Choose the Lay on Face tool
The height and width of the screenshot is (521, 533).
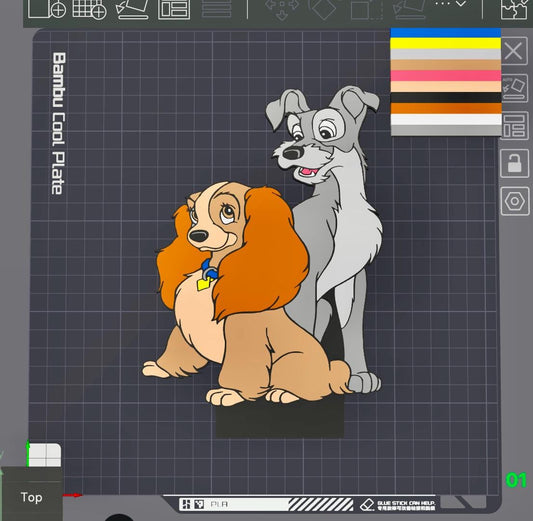(x=409, y=10)
